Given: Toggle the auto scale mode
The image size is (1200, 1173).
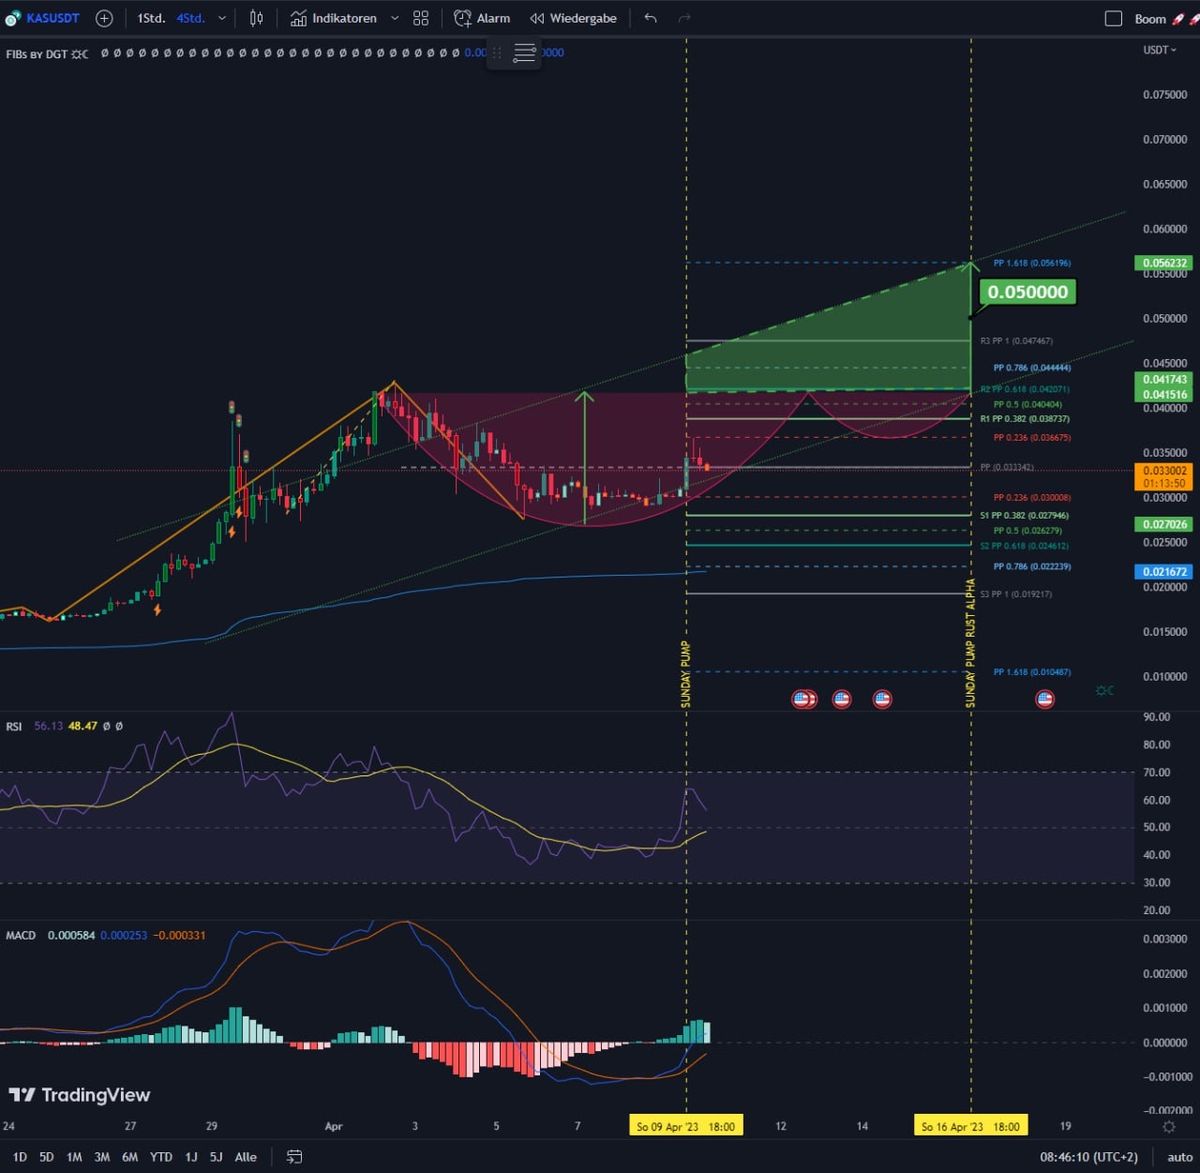Looking at the screenshot, I should pos(1179,1157).
